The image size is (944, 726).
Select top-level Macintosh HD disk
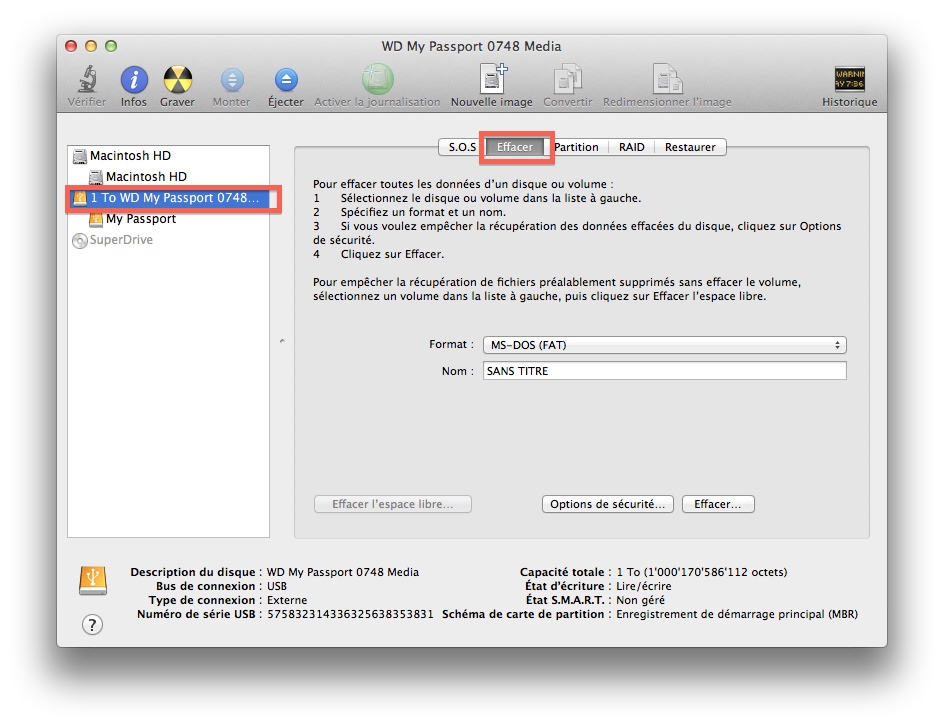pyautogui.click(x=130, y=156)
